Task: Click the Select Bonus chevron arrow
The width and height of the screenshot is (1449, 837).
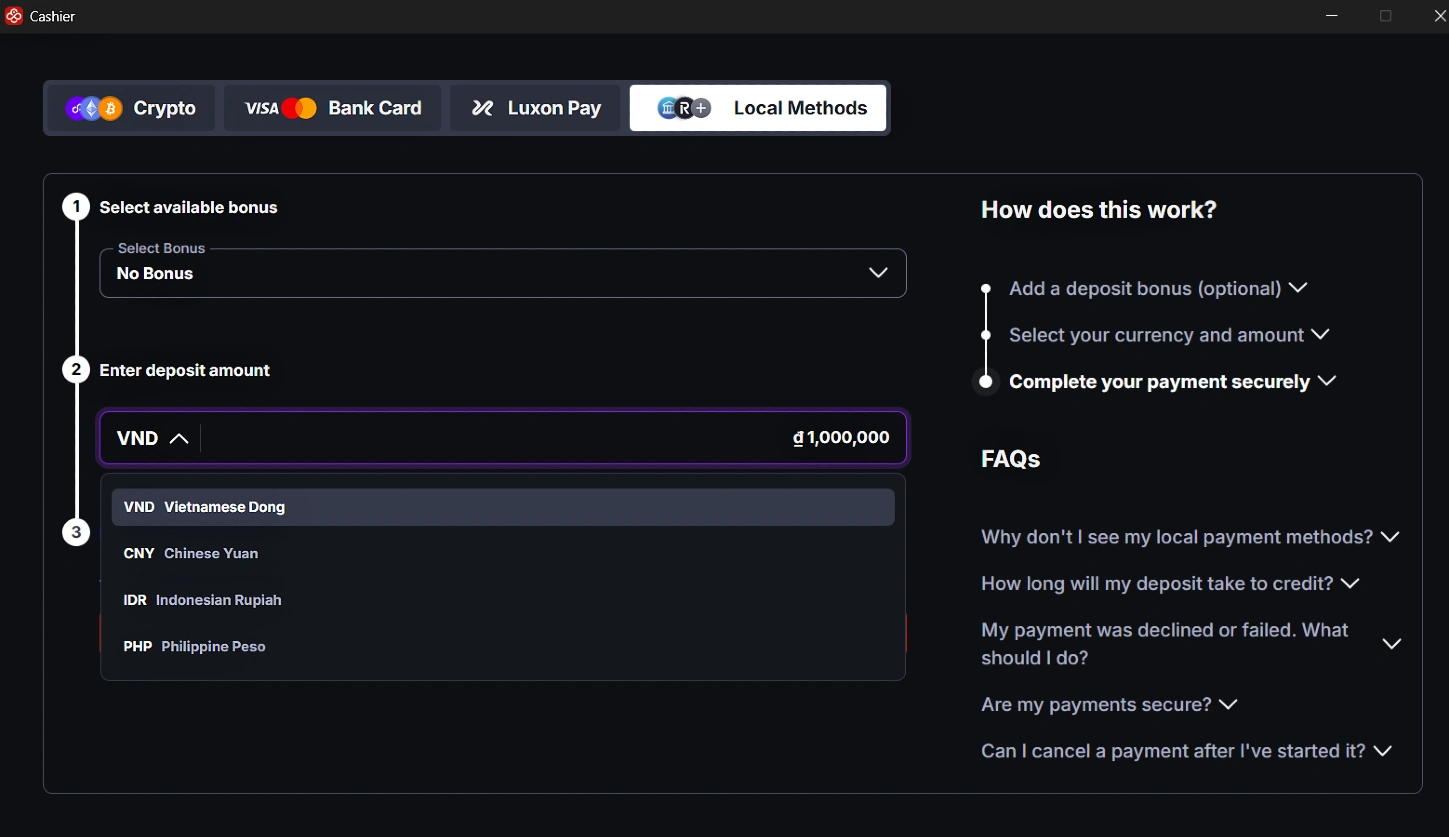Action: pos(878,273)
